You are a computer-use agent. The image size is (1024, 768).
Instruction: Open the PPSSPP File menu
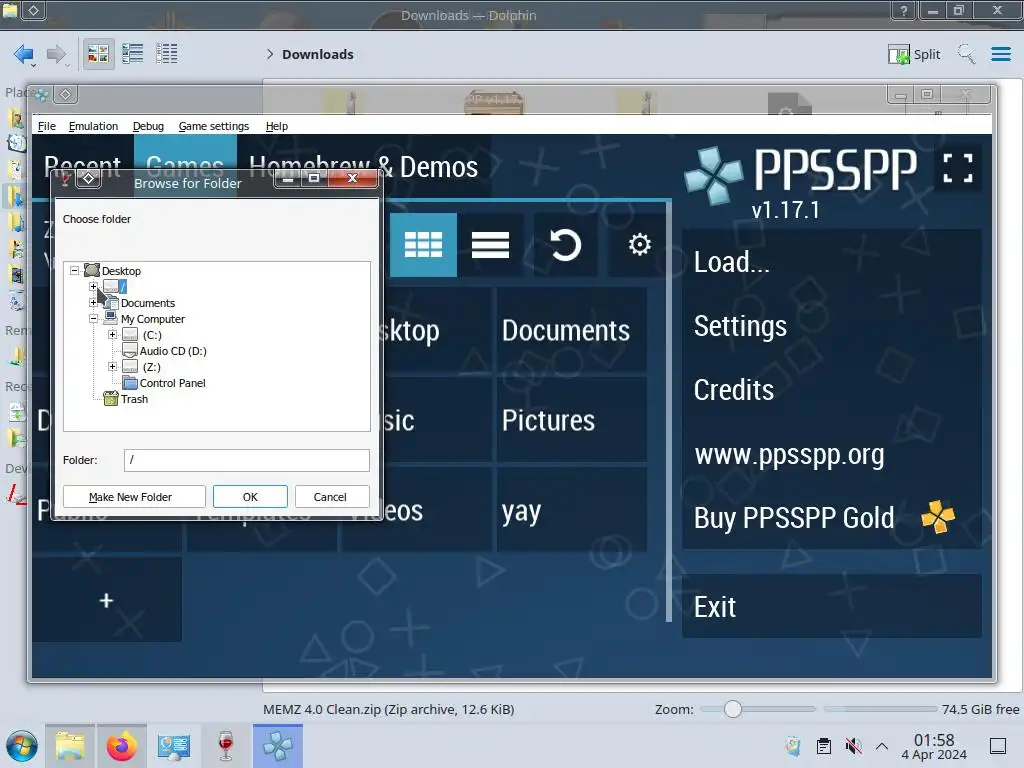46,126
